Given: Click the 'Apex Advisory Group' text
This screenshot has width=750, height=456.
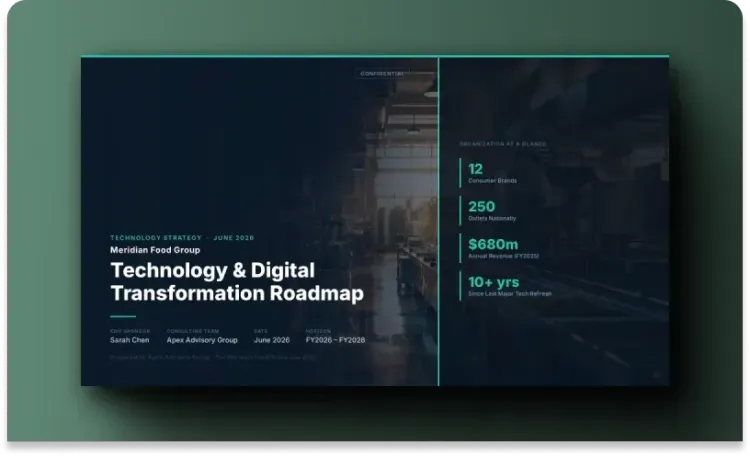Looking at the screenshot, I should (202, 340).
